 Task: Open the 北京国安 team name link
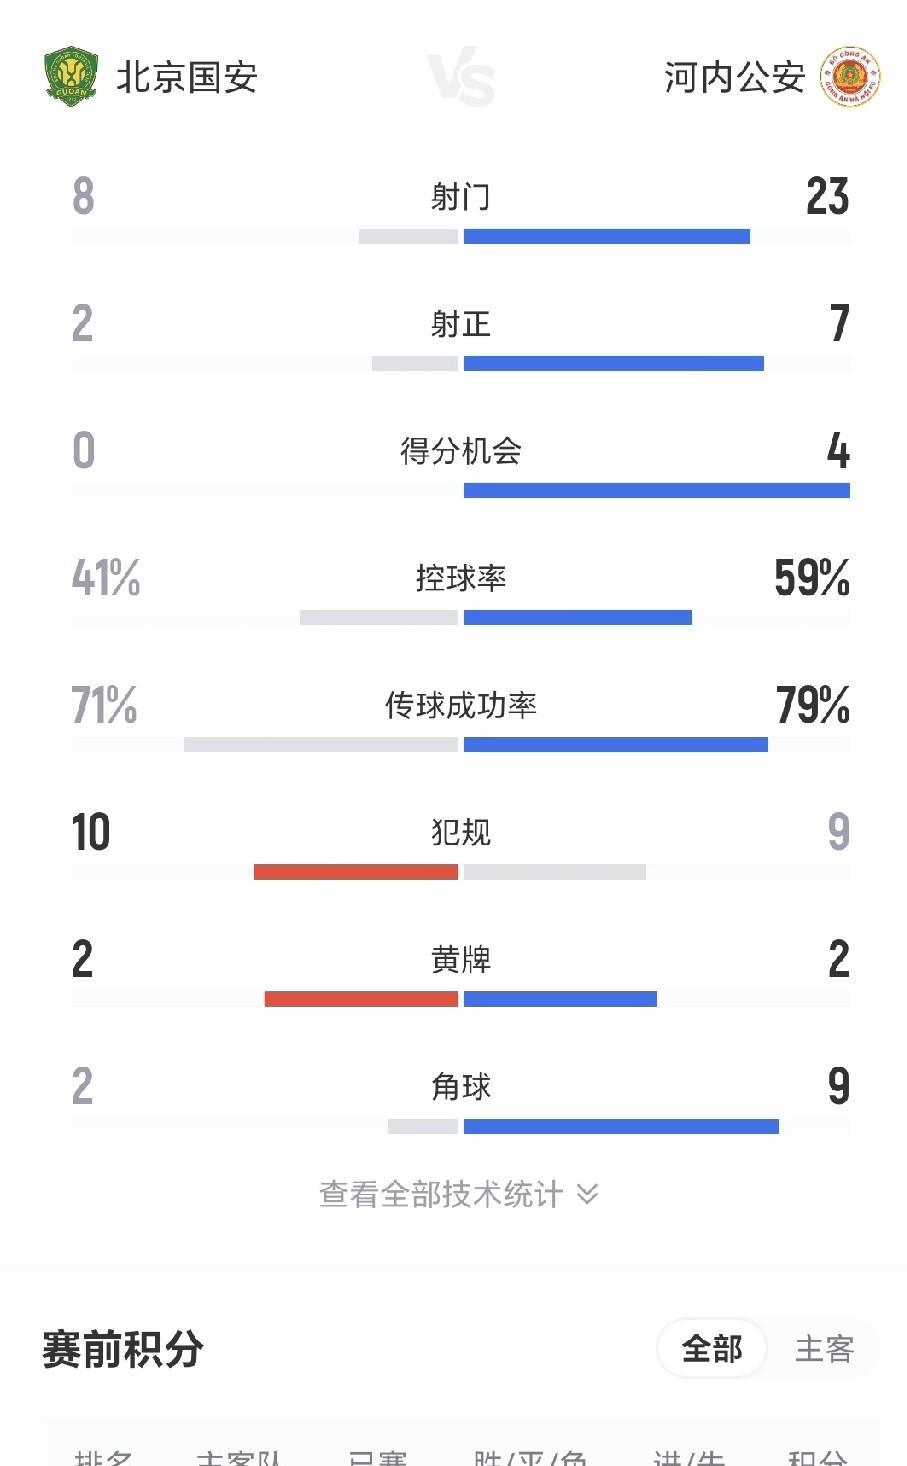(x=187, y=77)
